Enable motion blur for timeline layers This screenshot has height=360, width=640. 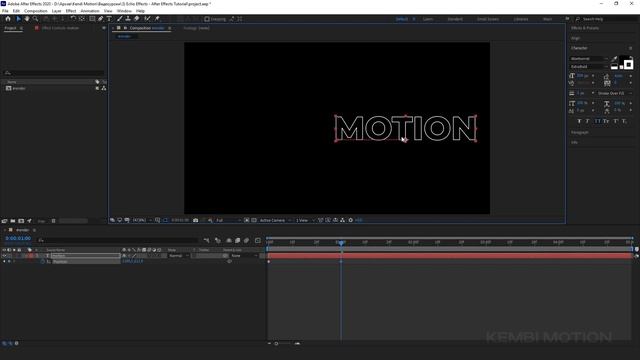[246, 240]
